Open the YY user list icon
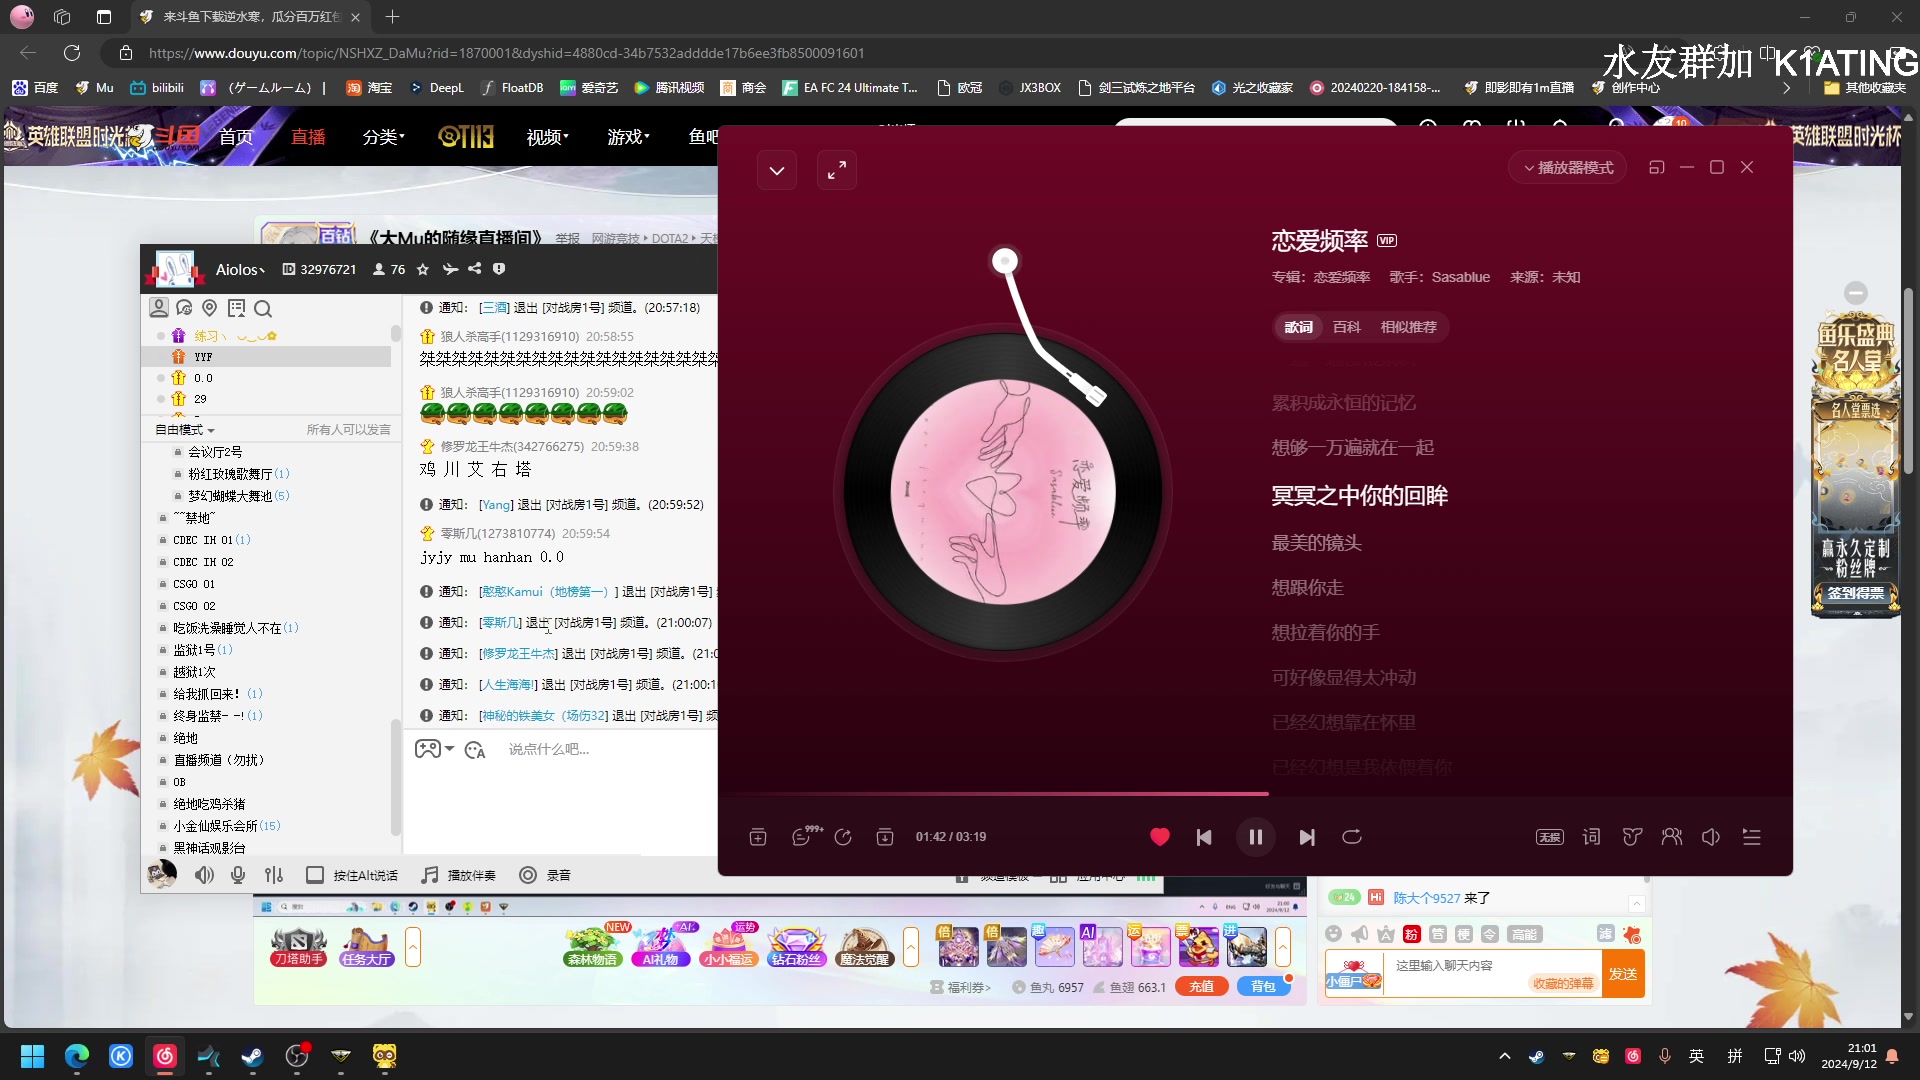 [159, 308]
